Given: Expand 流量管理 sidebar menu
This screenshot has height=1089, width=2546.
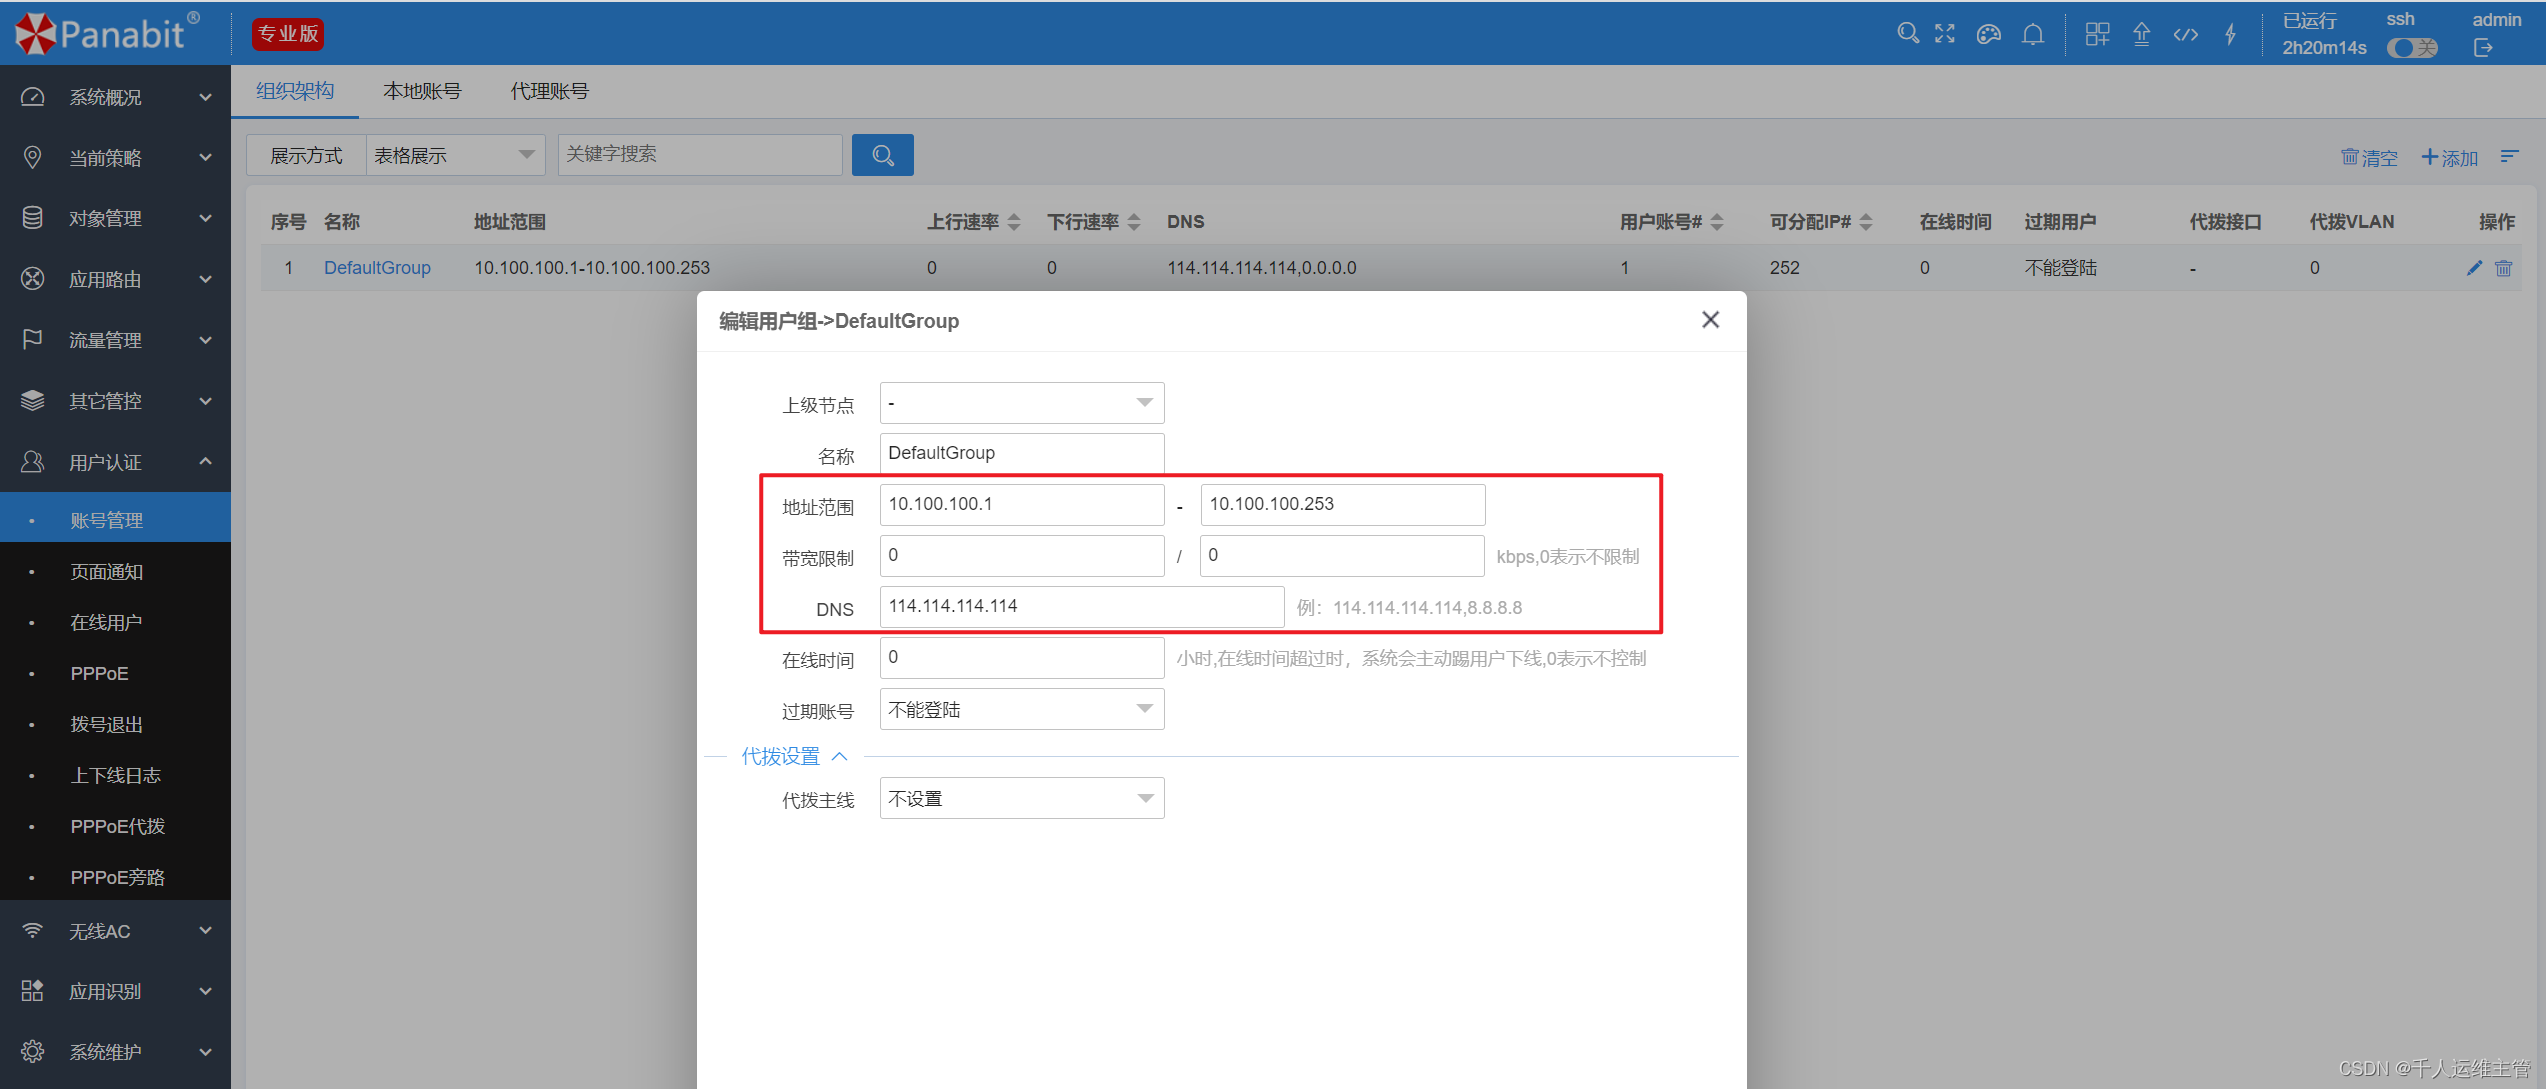Looking at the screenshot, I should click(115, 340).
